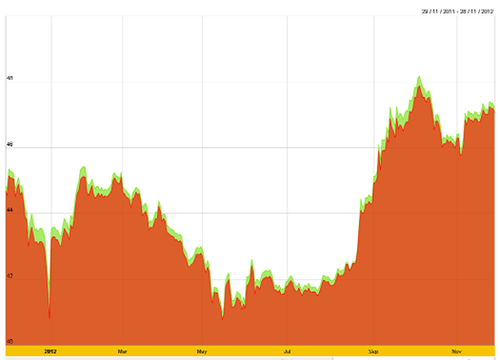Click the 48 value on the price axis
Image resolution: width=500 pixels, height=360 pixels.
tap(10, 78)
